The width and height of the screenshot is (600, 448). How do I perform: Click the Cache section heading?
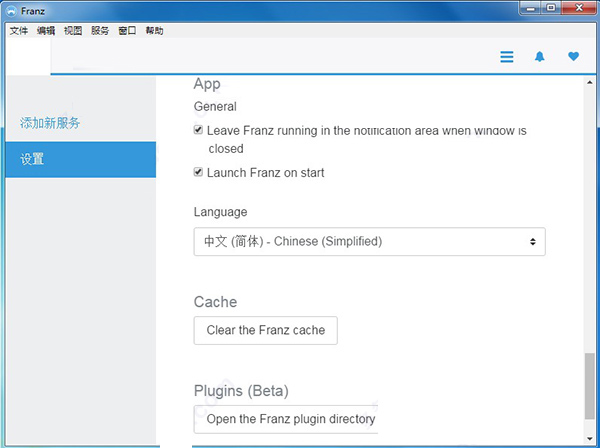[215, 302]
